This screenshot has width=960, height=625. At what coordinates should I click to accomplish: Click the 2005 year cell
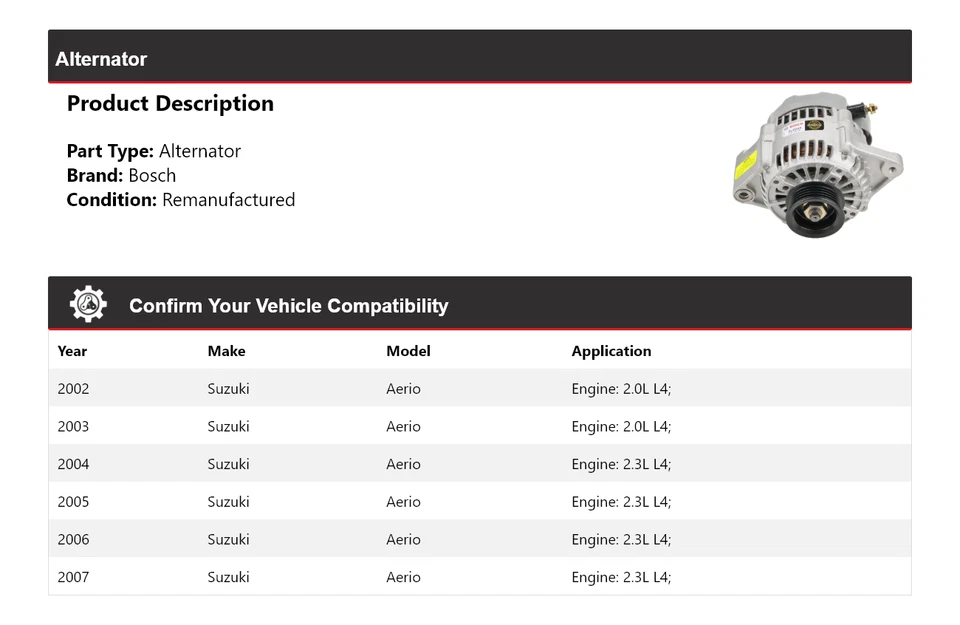click(73, 502)
